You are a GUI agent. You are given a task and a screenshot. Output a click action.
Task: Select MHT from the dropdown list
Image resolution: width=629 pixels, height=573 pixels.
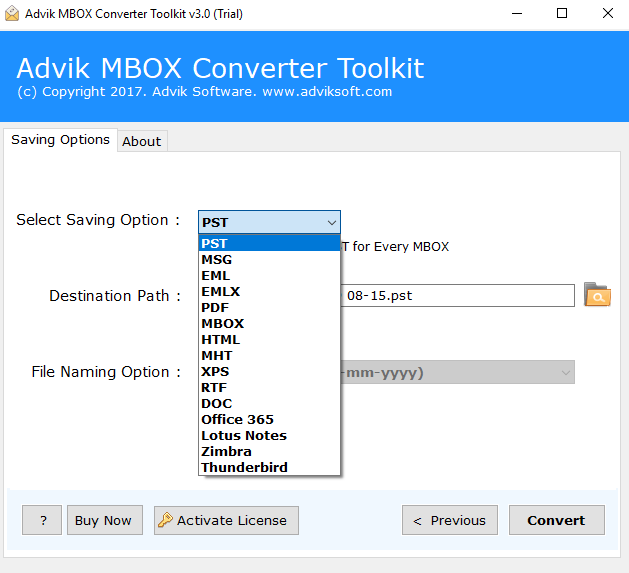269,356
